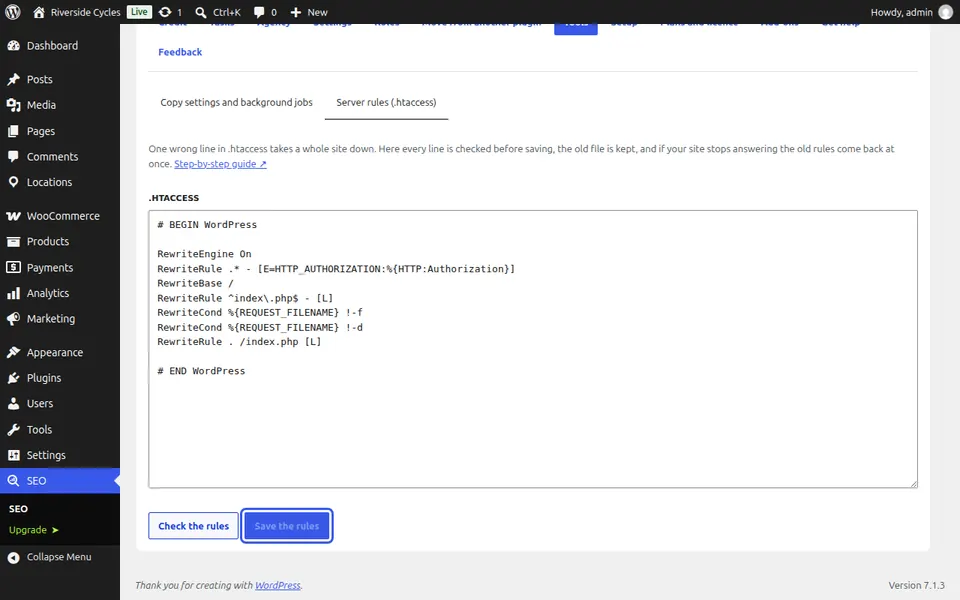
Task: Open the Settings sidebar icon
Action: point(13,455)
